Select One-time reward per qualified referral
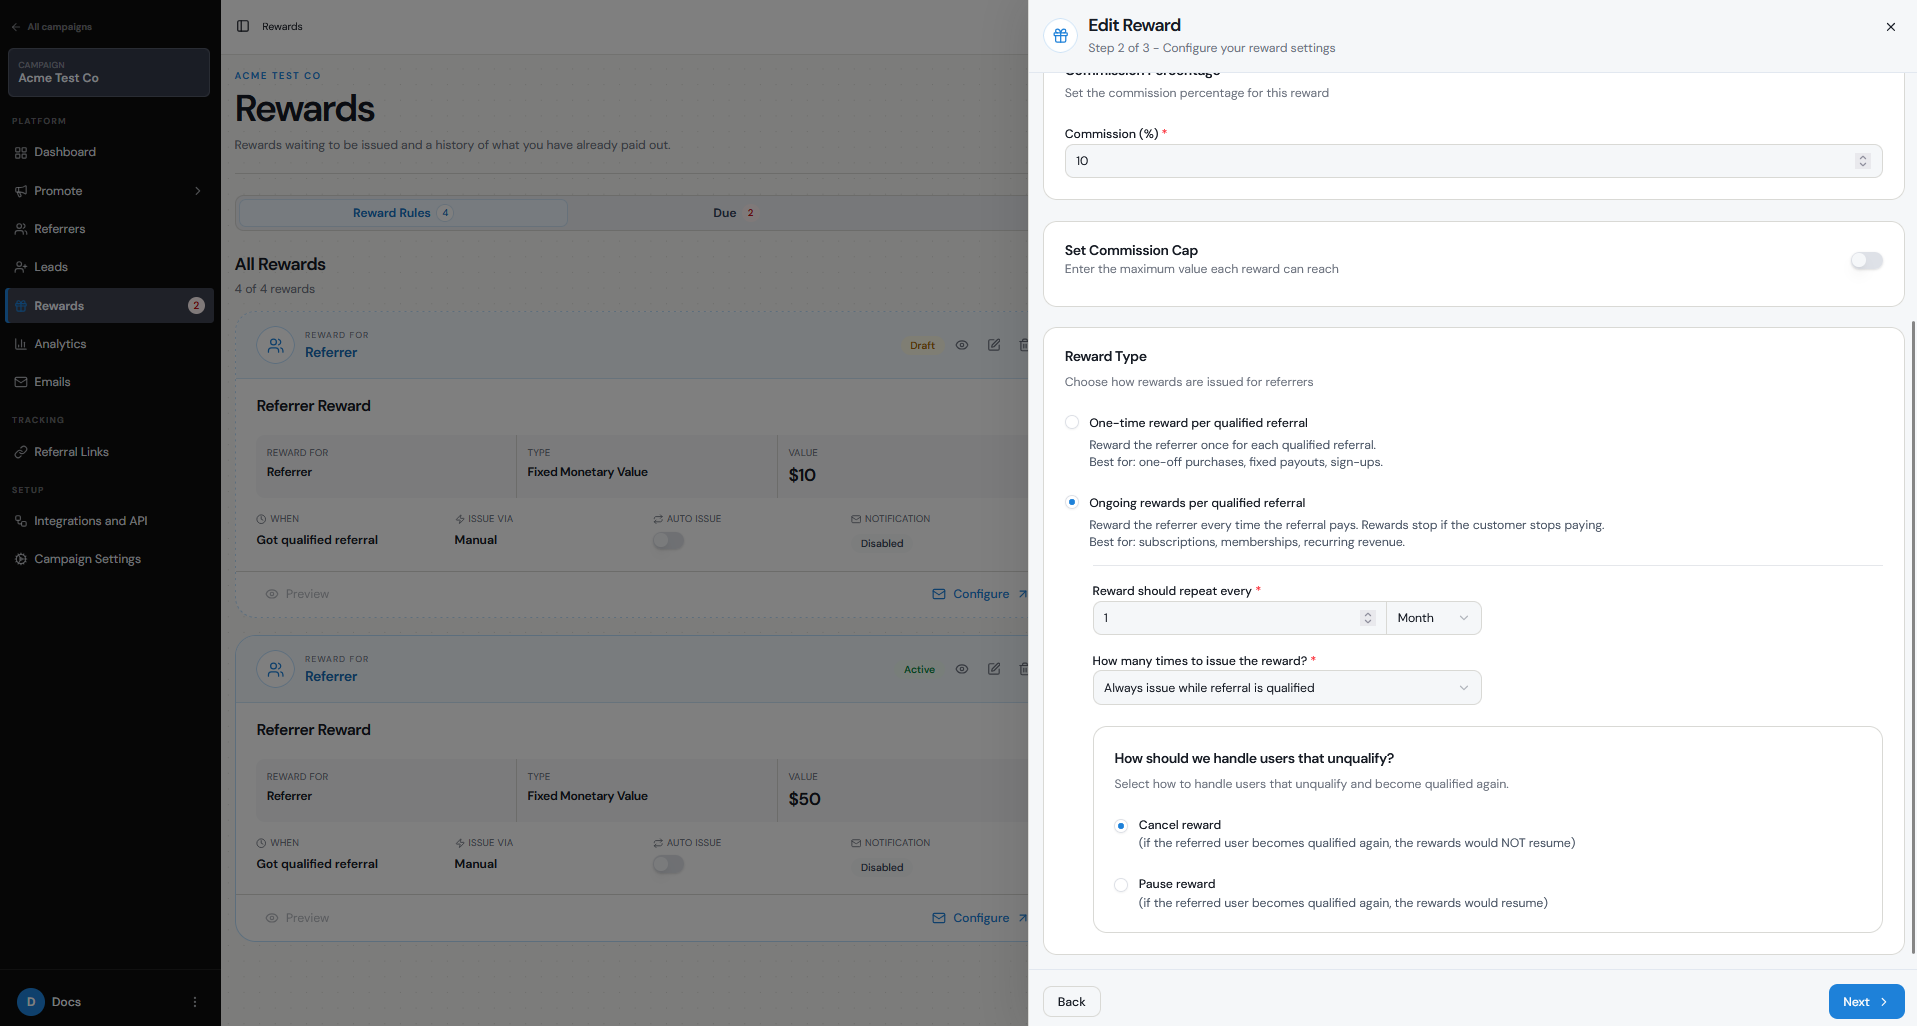Image resolution: width=1917 pixels, height=1026 pixels. [1072, 423]
